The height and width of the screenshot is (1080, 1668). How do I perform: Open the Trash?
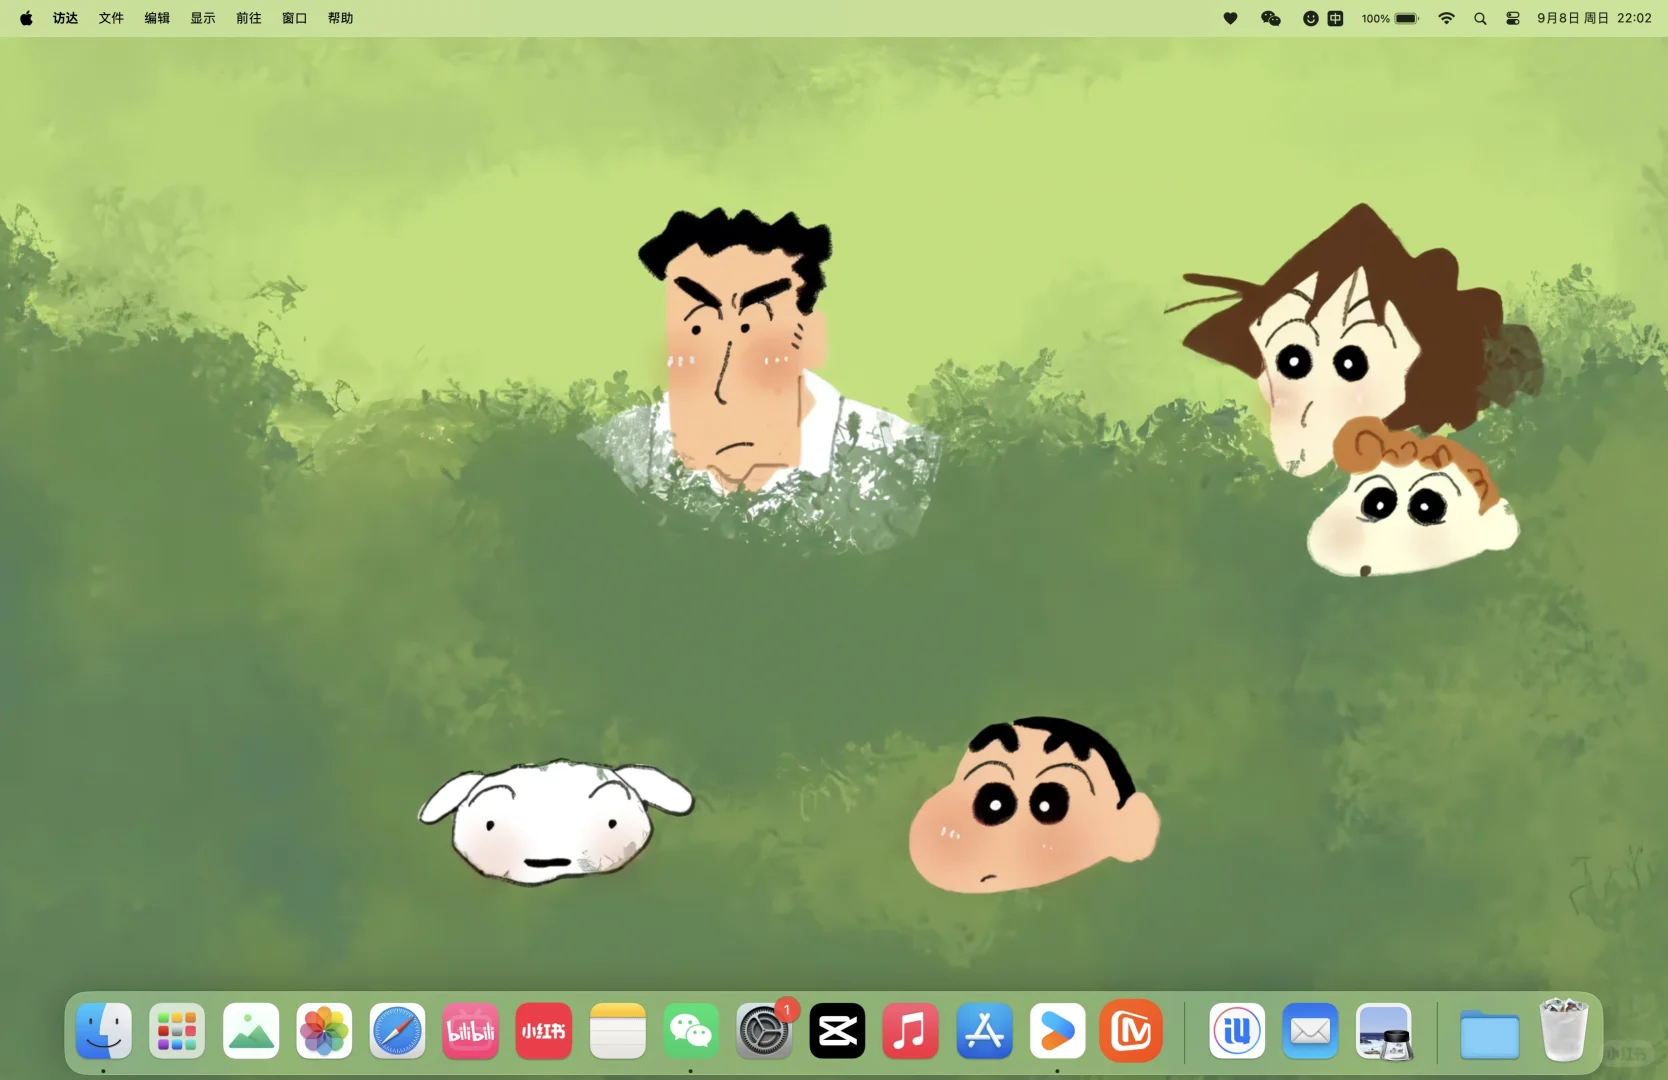[x=1564, y=1029]
